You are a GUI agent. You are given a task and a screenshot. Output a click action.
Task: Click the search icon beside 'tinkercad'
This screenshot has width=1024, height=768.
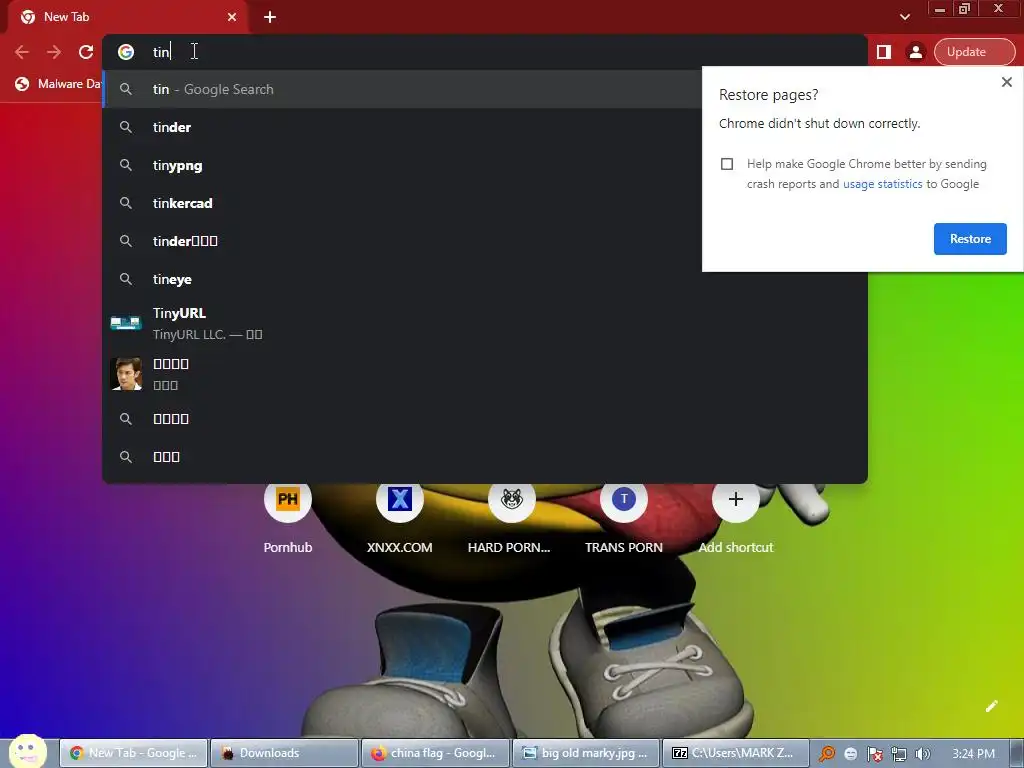coord(126,203)
